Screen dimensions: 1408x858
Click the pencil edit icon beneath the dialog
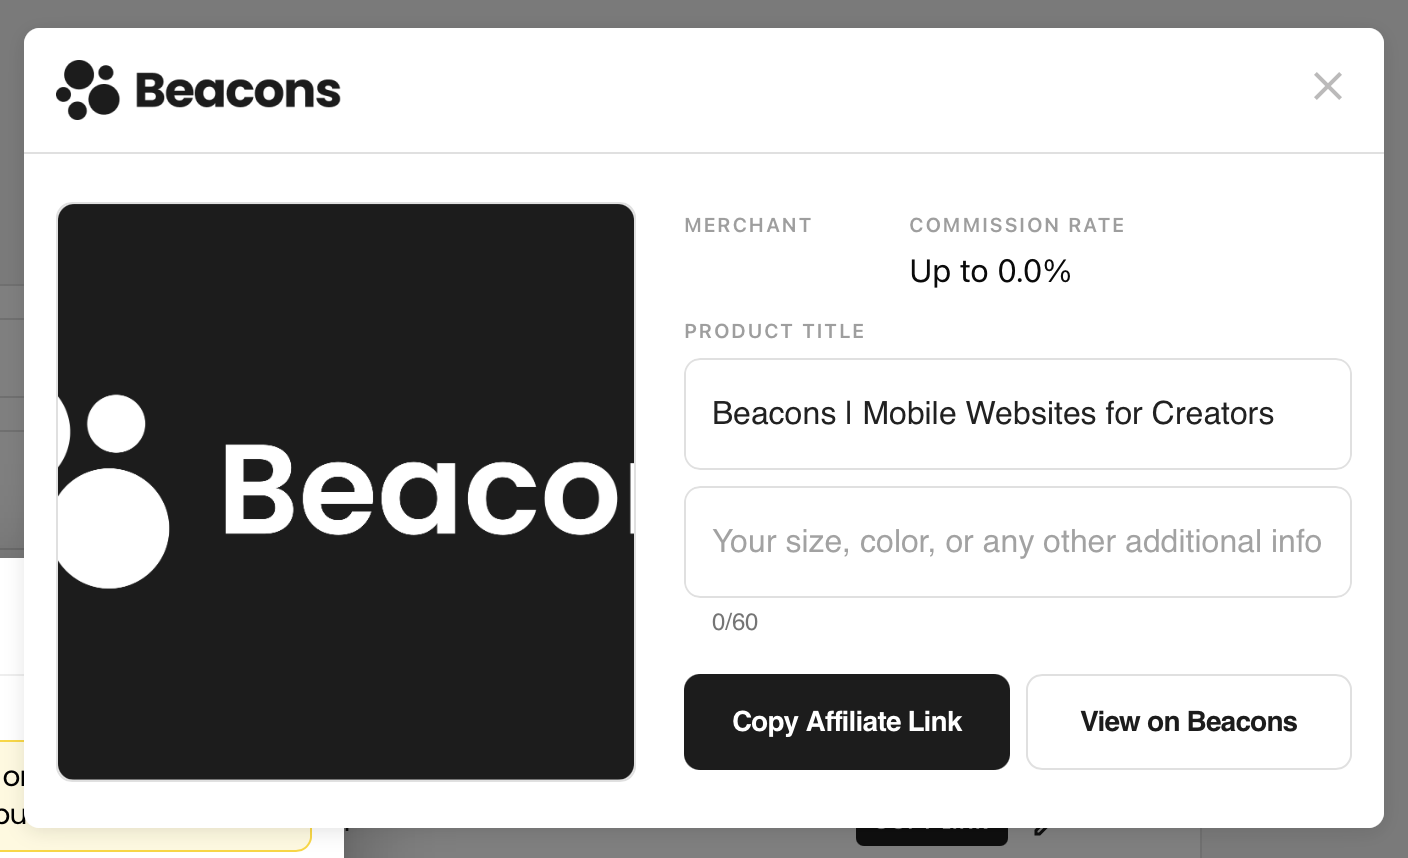(1042, 830)
